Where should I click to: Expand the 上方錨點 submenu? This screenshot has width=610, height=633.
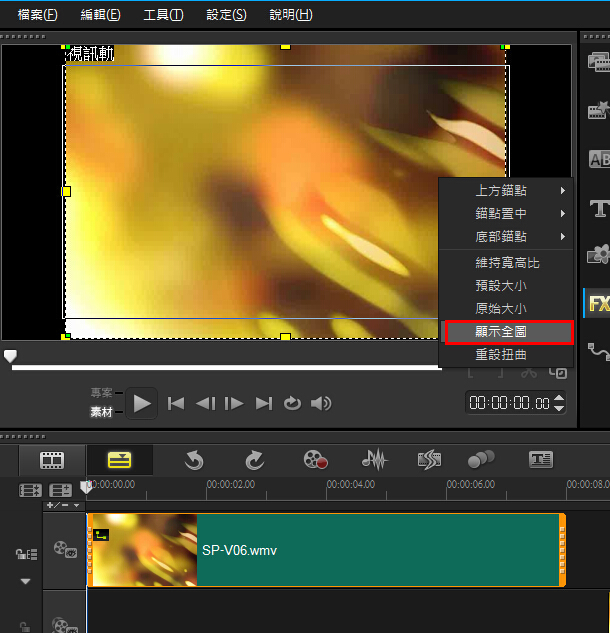point(506,191)
